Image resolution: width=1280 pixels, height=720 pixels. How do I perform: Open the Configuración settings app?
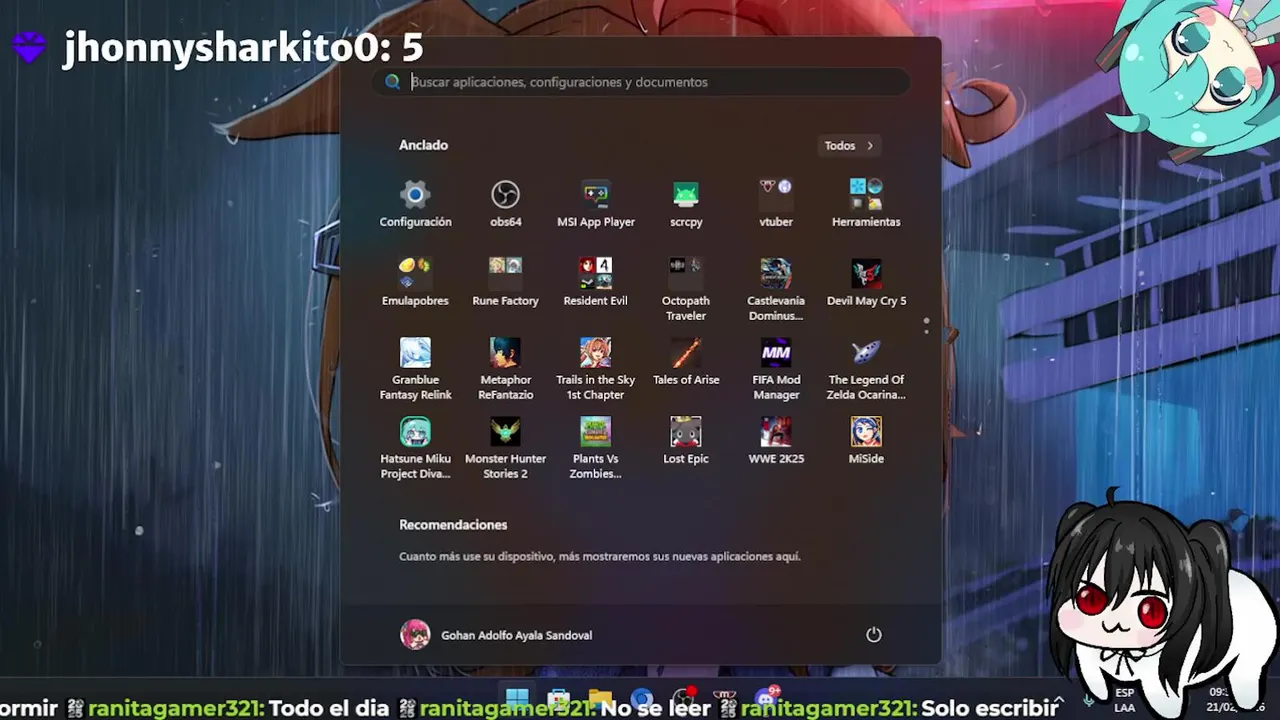(415, 204)
